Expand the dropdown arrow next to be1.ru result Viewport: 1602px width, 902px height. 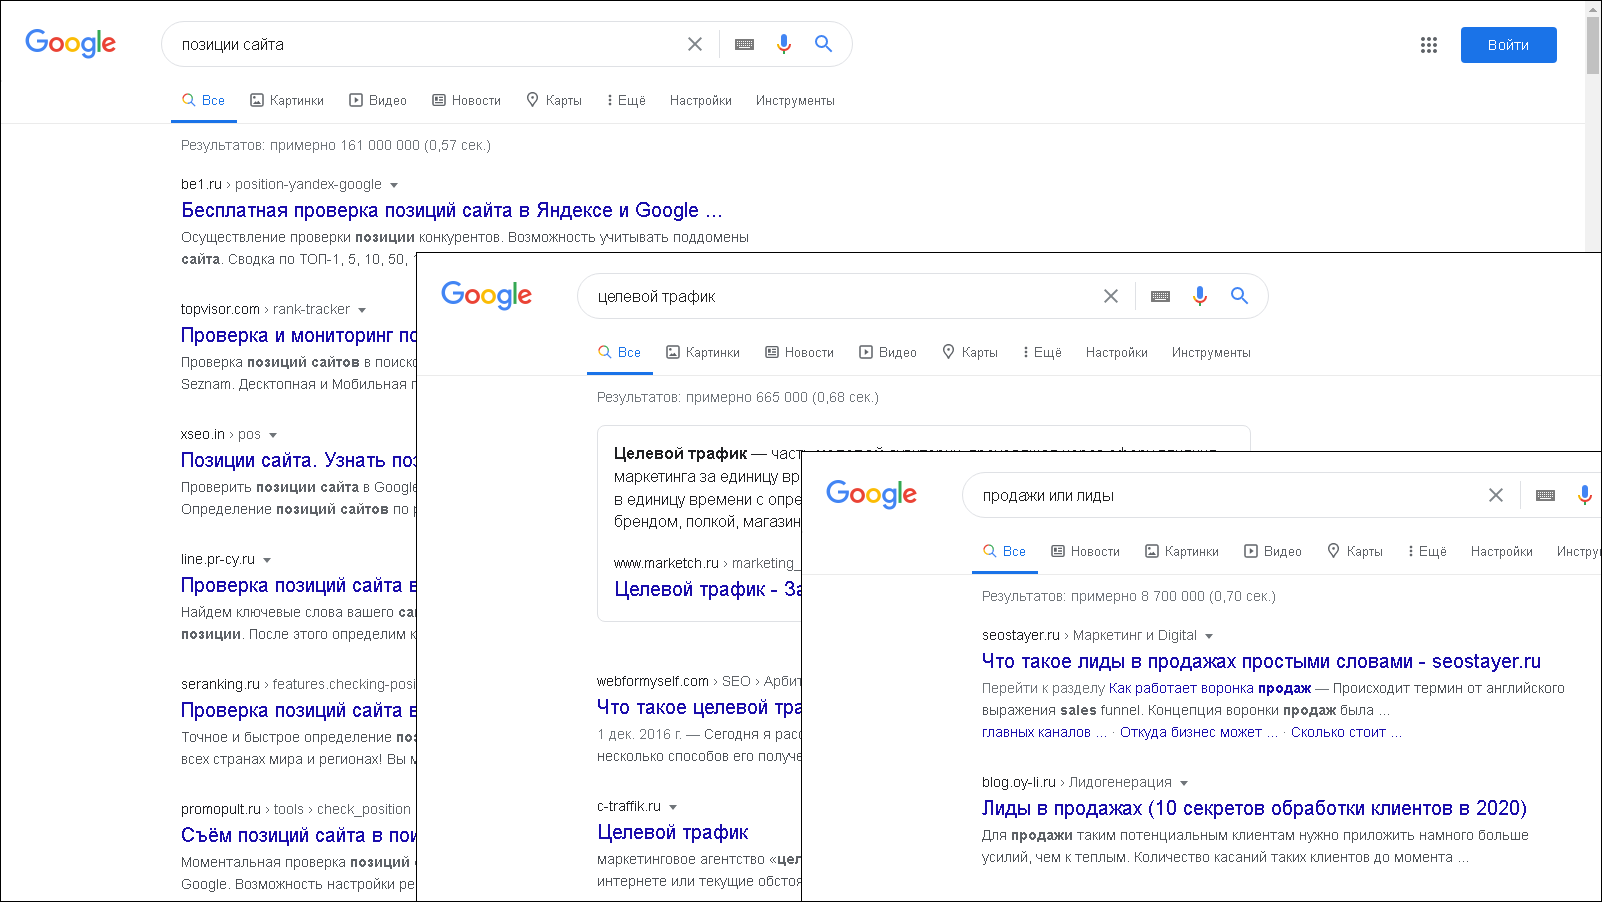click(394, 185)
